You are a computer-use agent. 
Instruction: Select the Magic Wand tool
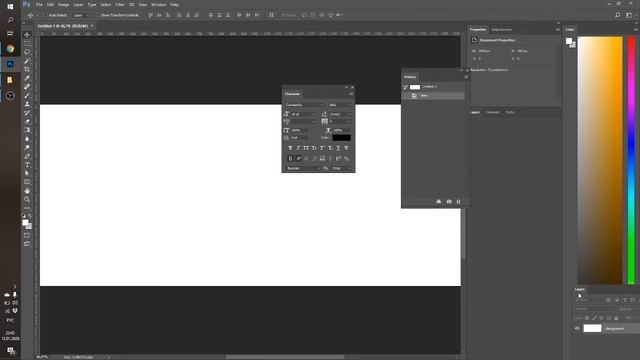tap(27, 61)
